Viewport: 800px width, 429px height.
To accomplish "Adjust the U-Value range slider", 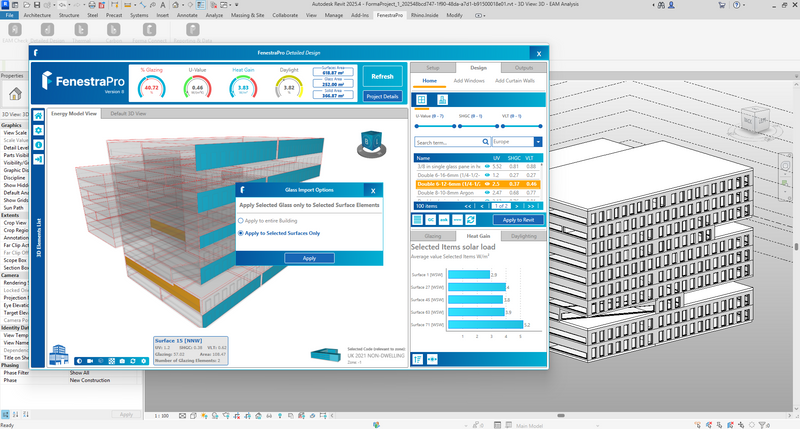I will pos(435,126).
